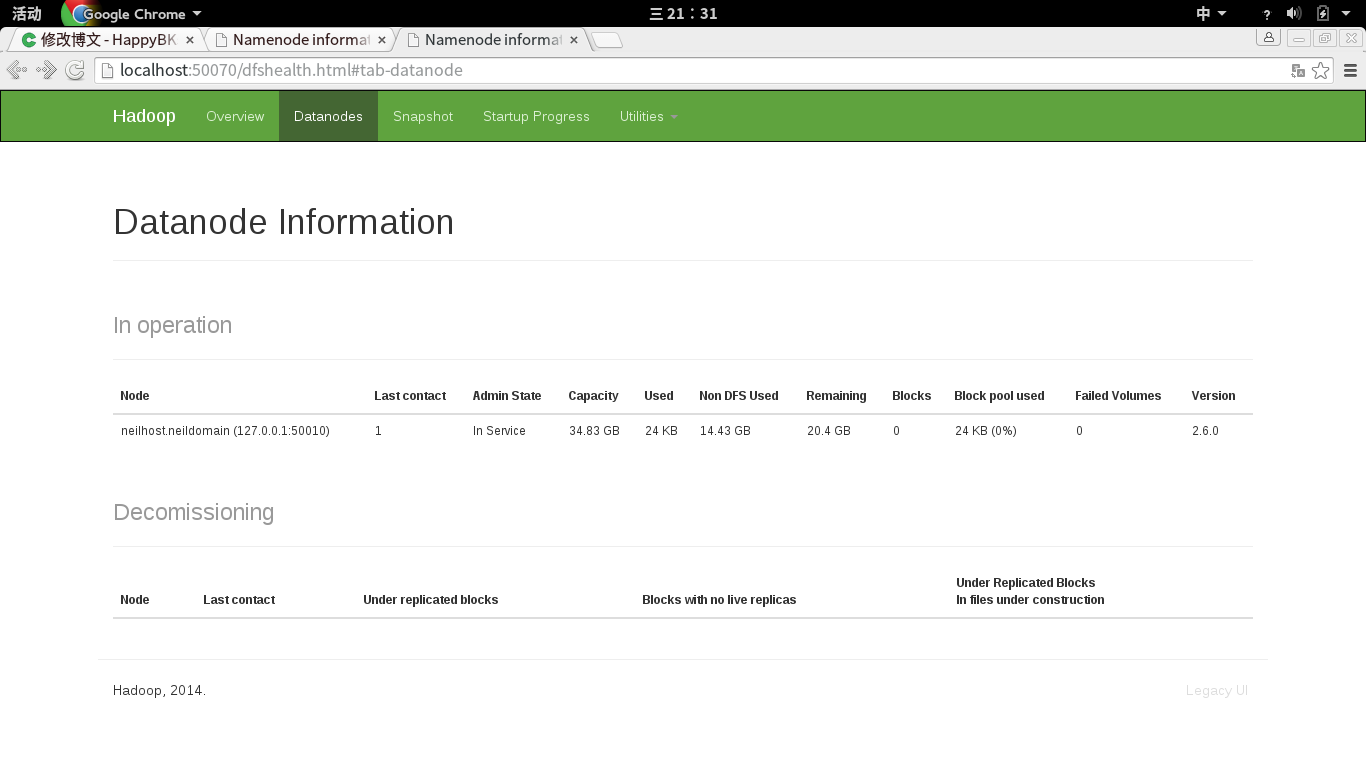Click the Under replicated blocks header

(430, 600)
